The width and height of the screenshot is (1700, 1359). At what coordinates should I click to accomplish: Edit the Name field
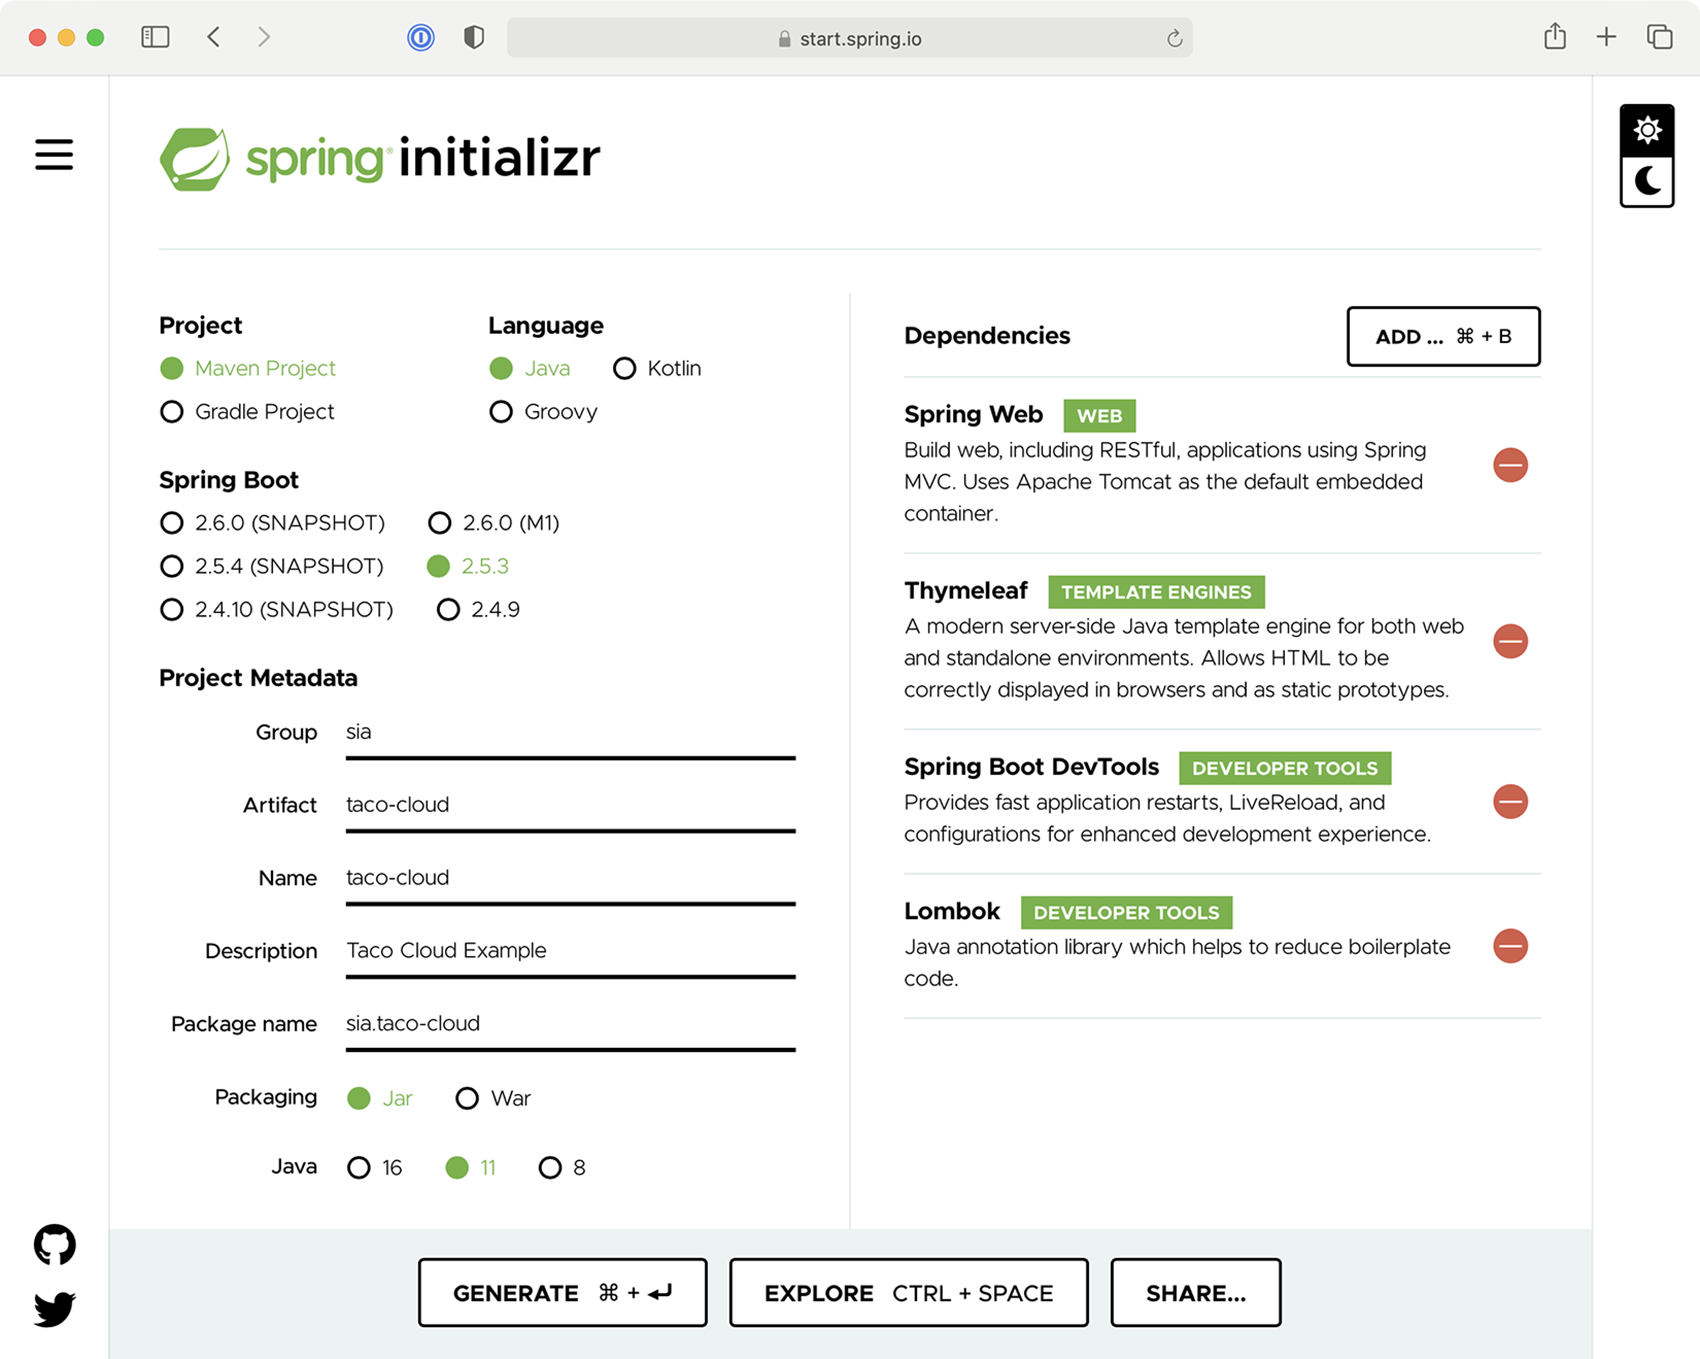(570, 880)
